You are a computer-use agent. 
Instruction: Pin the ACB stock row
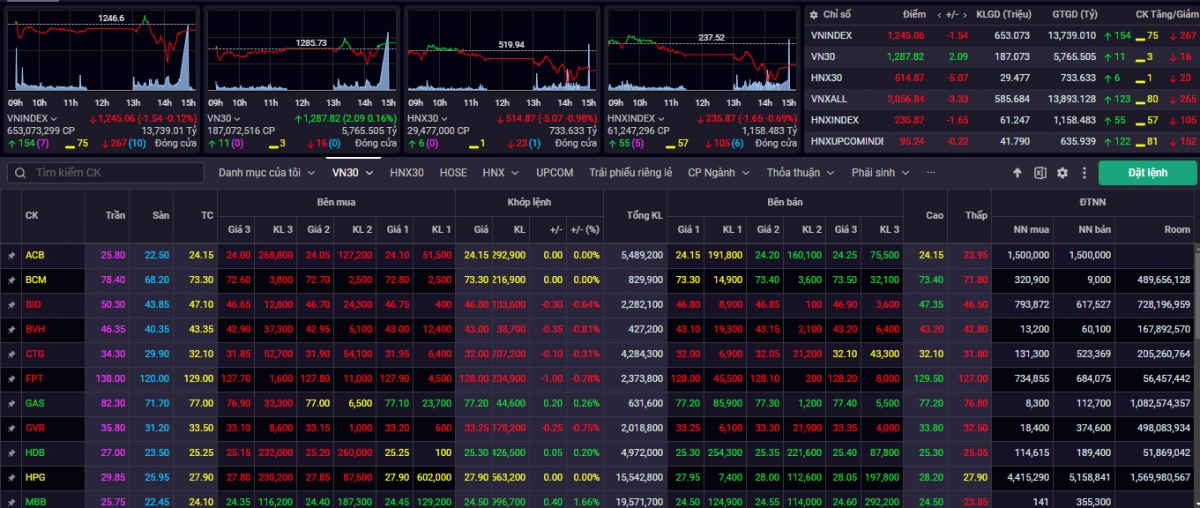[11, 255]
